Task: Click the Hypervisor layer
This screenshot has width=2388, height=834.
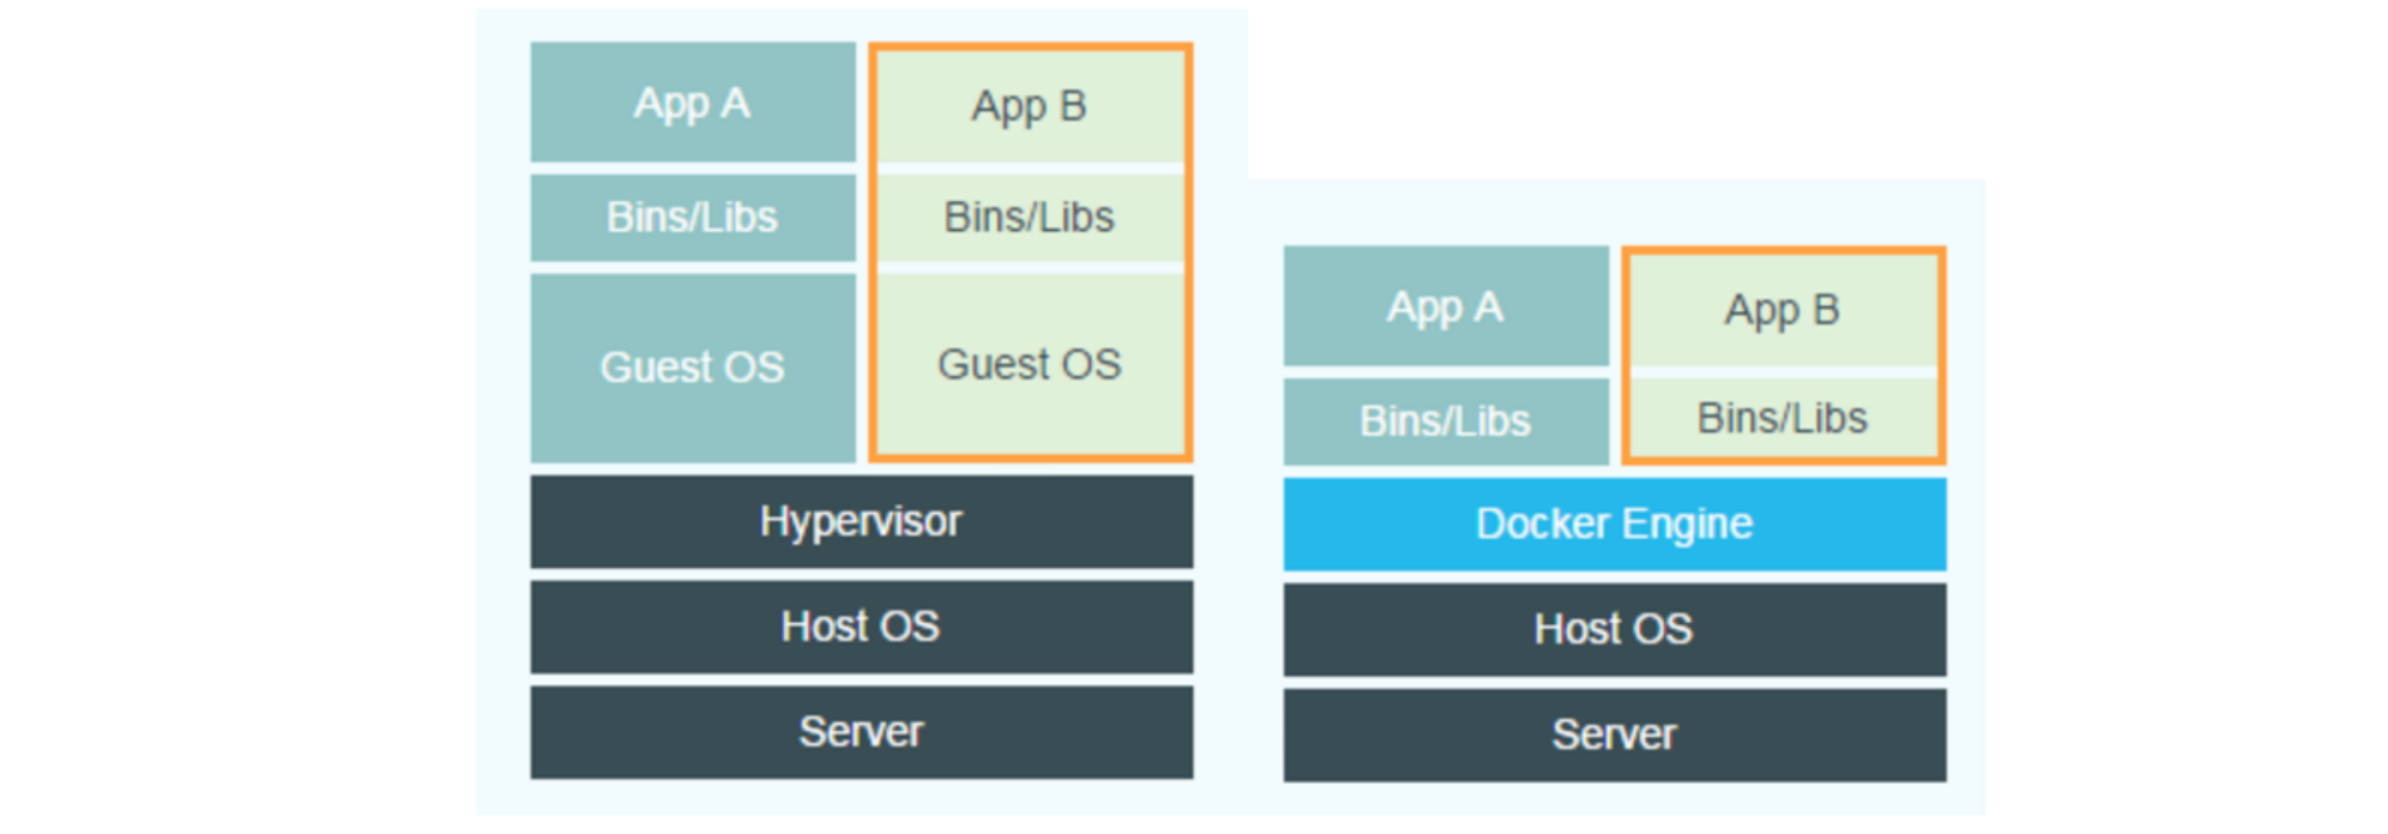Action: (x=861, y=522)
